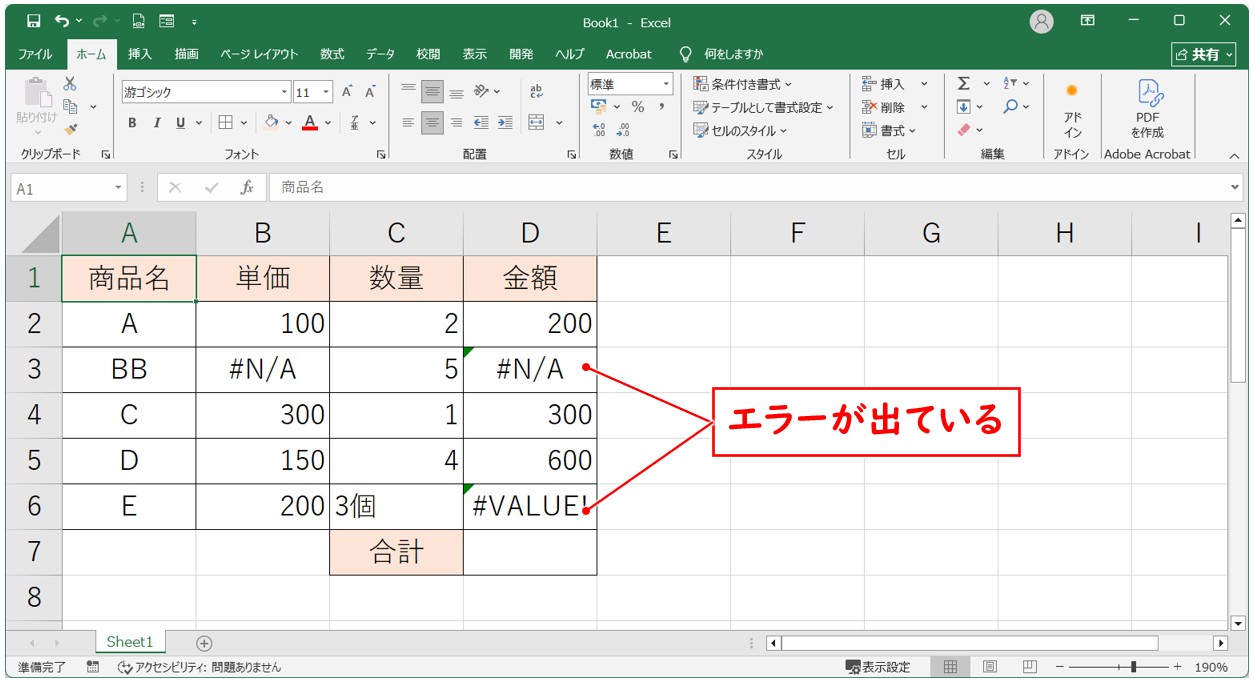This screenshot has height=685, width=1255.
Task: Select the Format Painter brush icon
Action: 70,129
